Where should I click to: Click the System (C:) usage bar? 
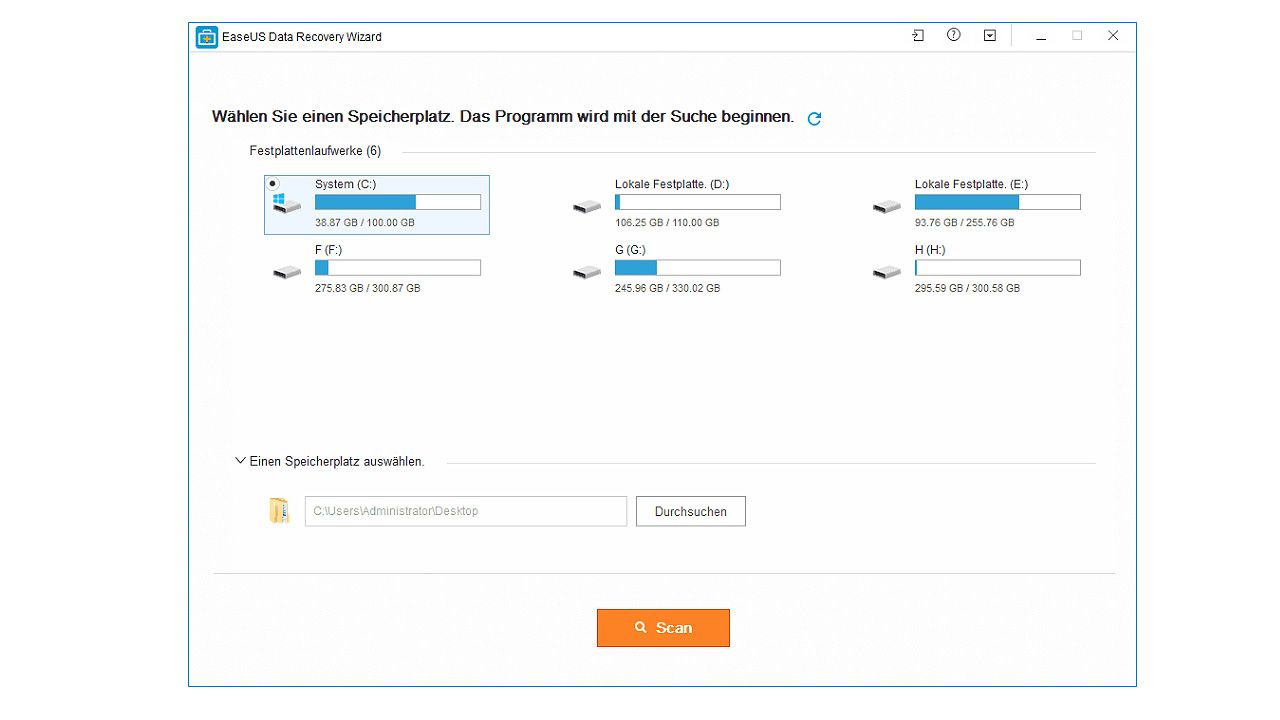[x=397, y=202]
